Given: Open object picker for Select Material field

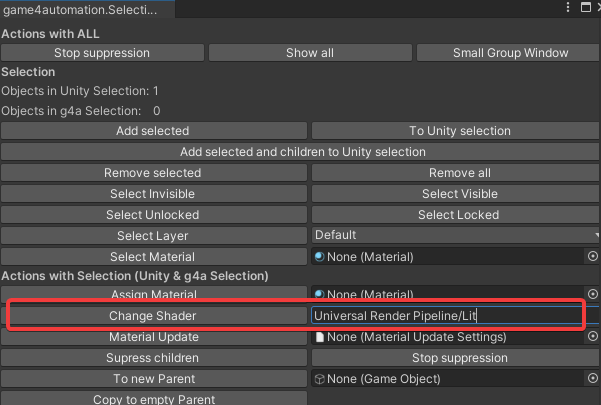Looking at the screenshot, I should (x=592, y=257).
